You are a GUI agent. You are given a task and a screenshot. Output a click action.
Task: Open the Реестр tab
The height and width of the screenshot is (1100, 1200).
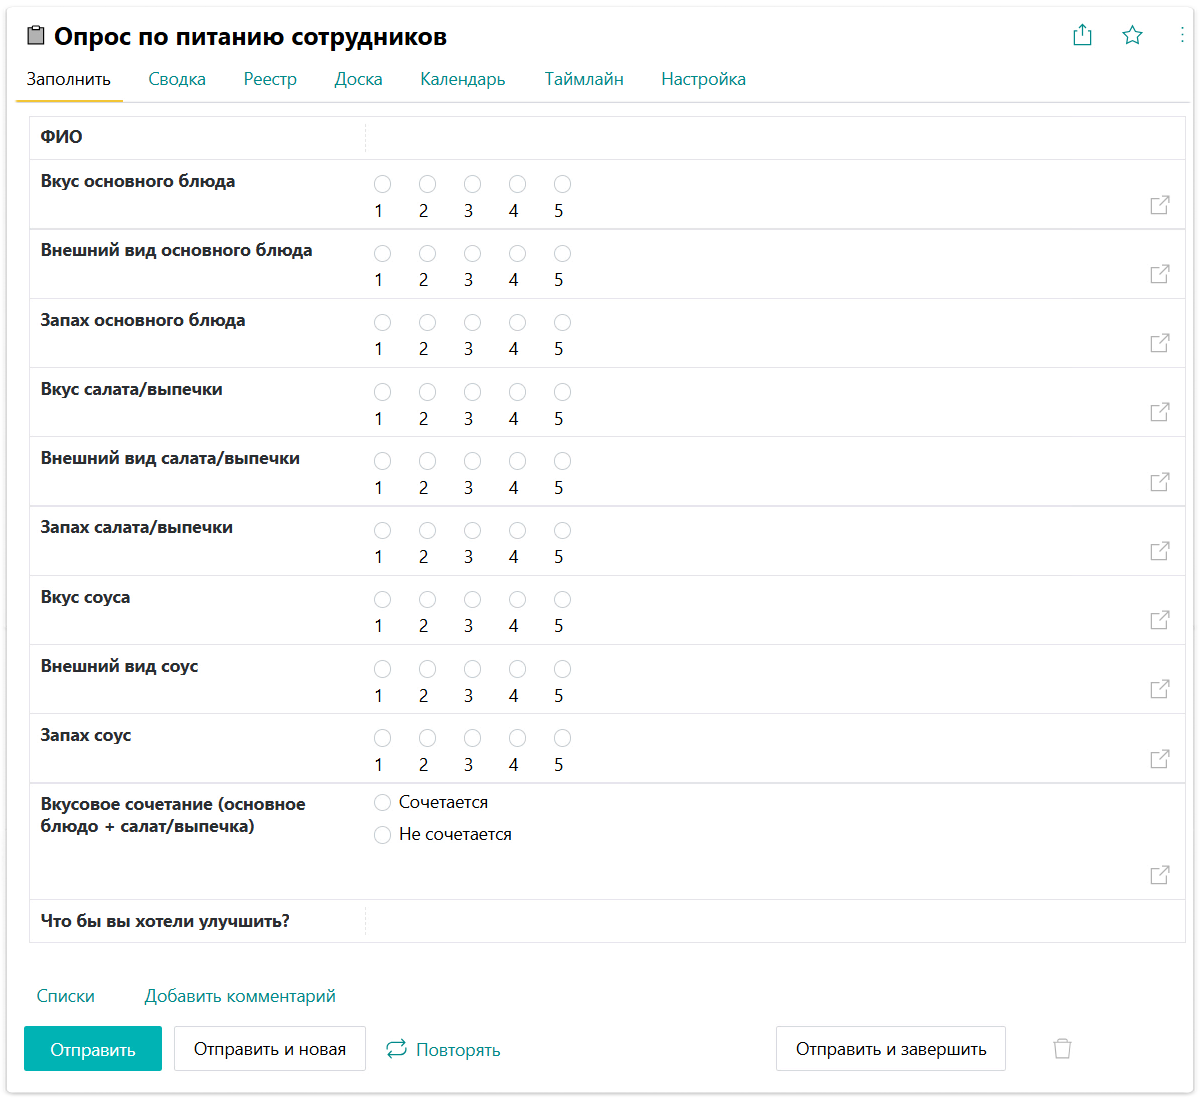click(270, 79)
